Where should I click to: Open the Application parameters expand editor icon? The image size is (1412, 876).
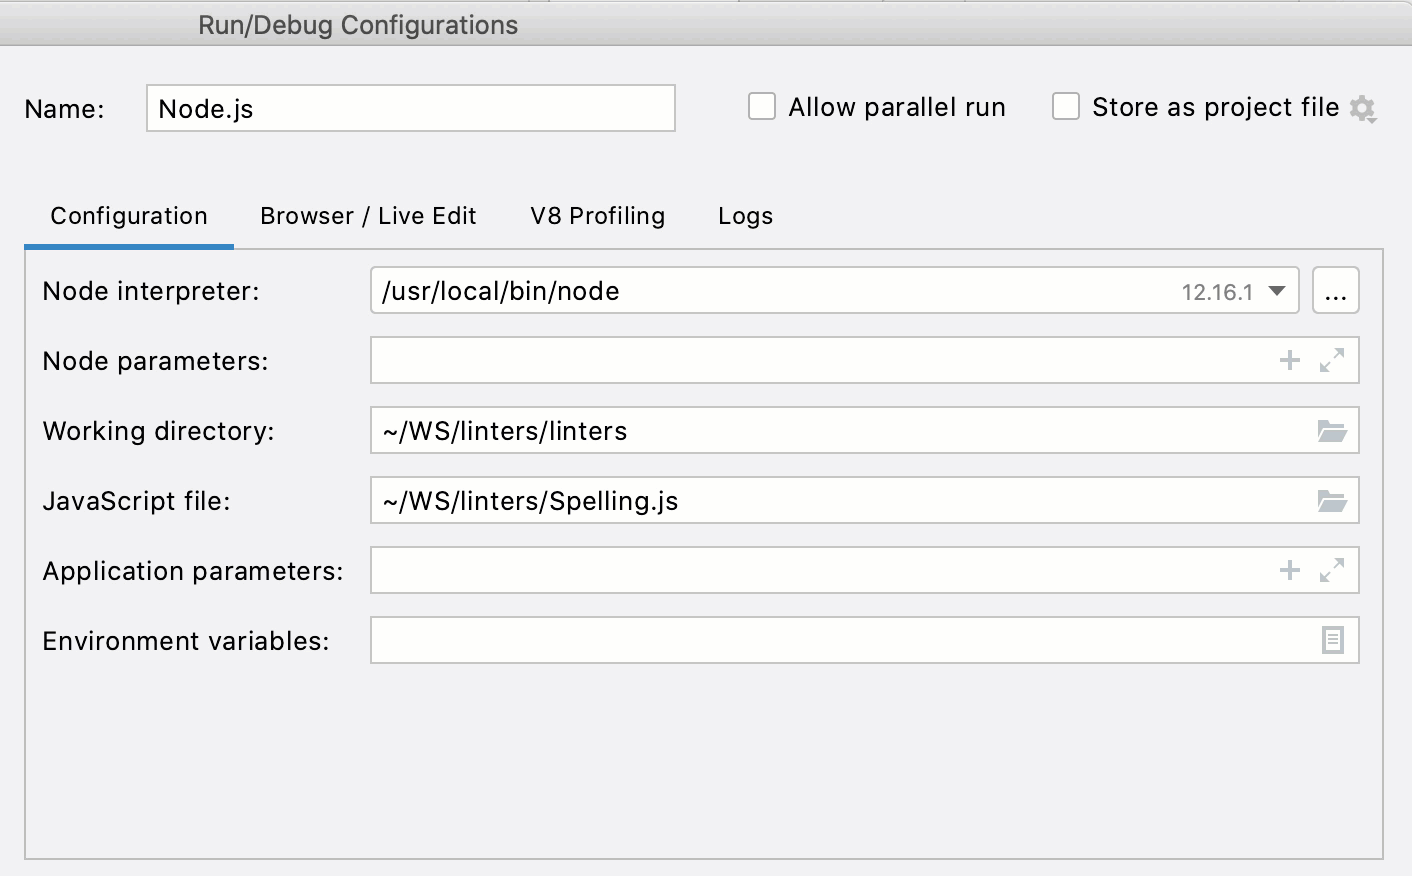coord(1330,572)
